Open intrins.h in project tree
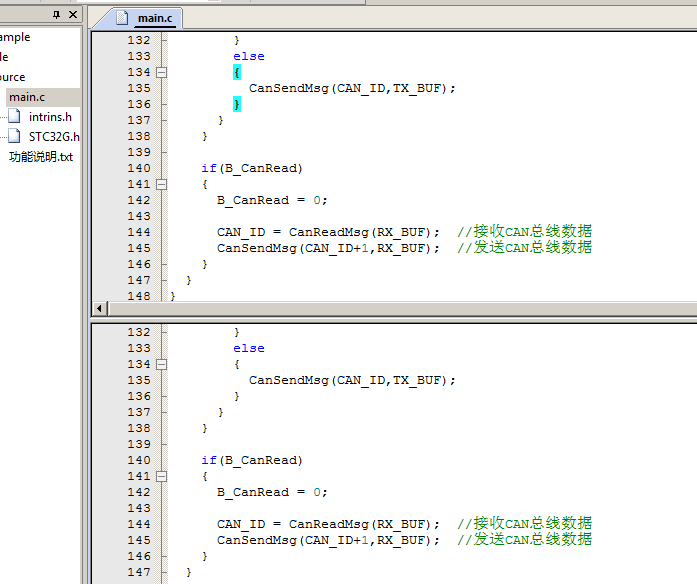The height and width of the screenshot is (584, 697). click(x=50, y=117)
